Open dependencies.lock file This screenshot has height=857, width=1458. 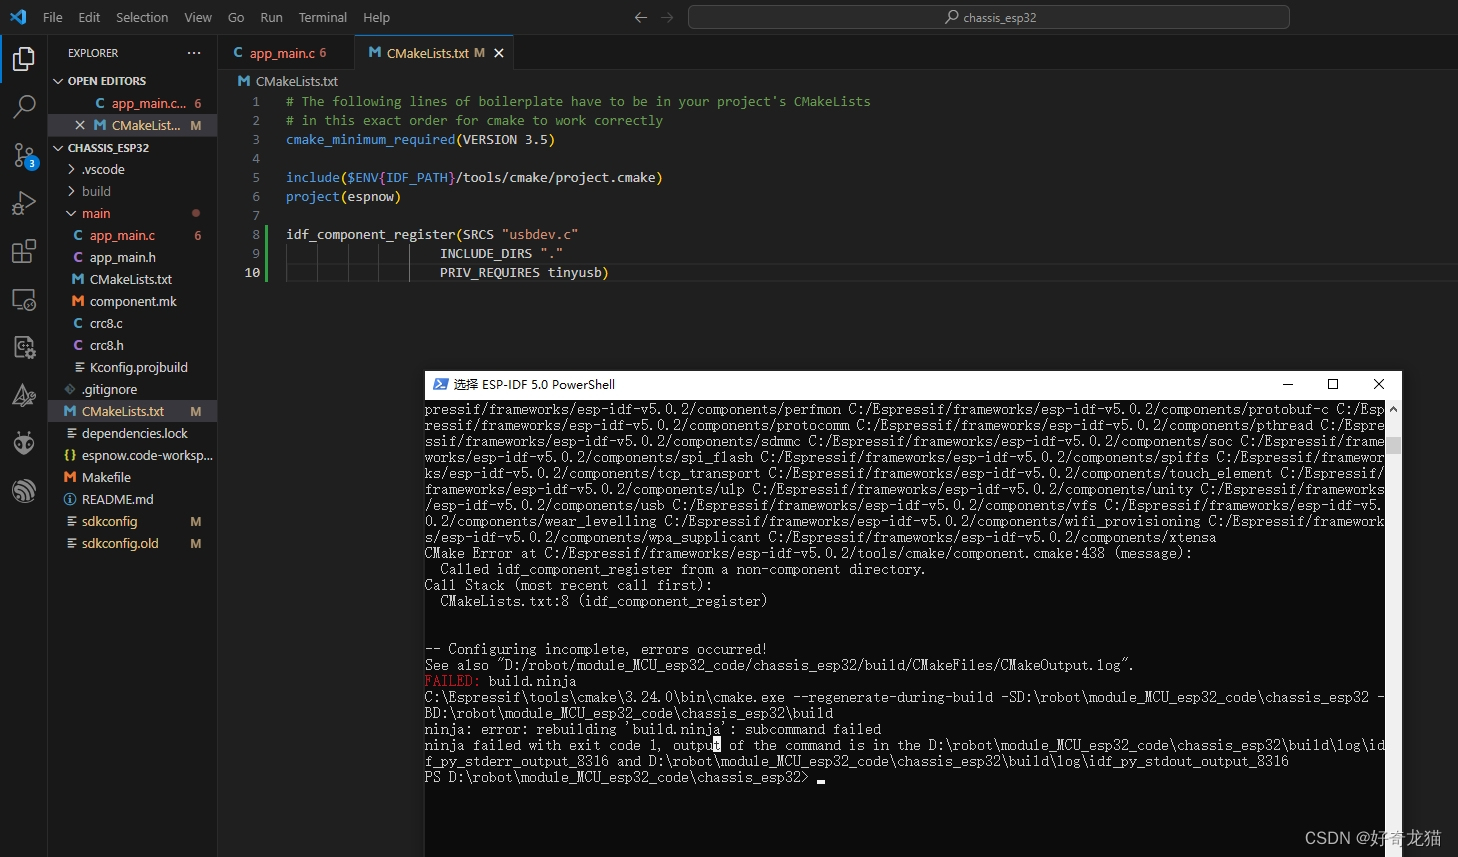pos(134,434)
